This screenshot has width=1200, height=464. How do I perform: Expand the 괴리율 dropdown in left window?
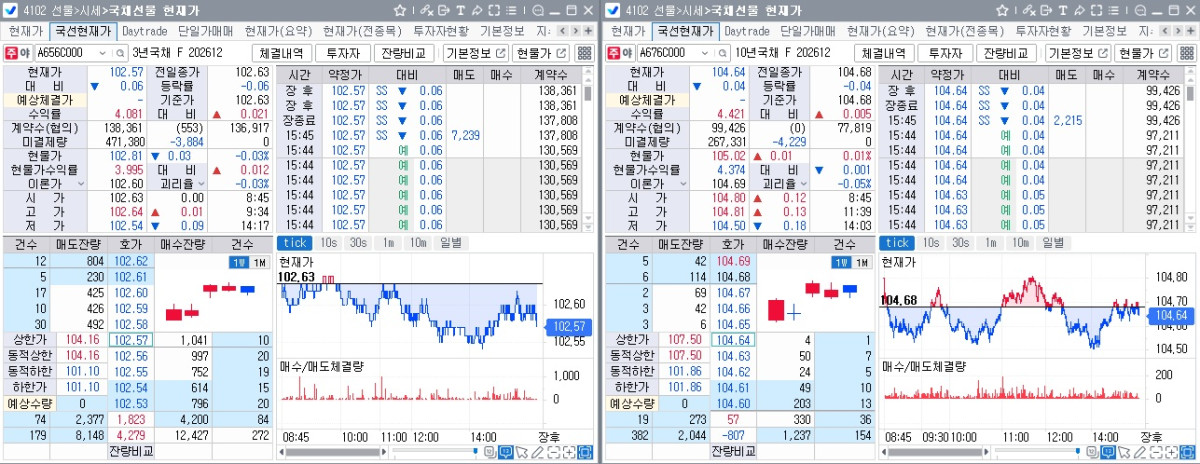(x=200, y=184)
